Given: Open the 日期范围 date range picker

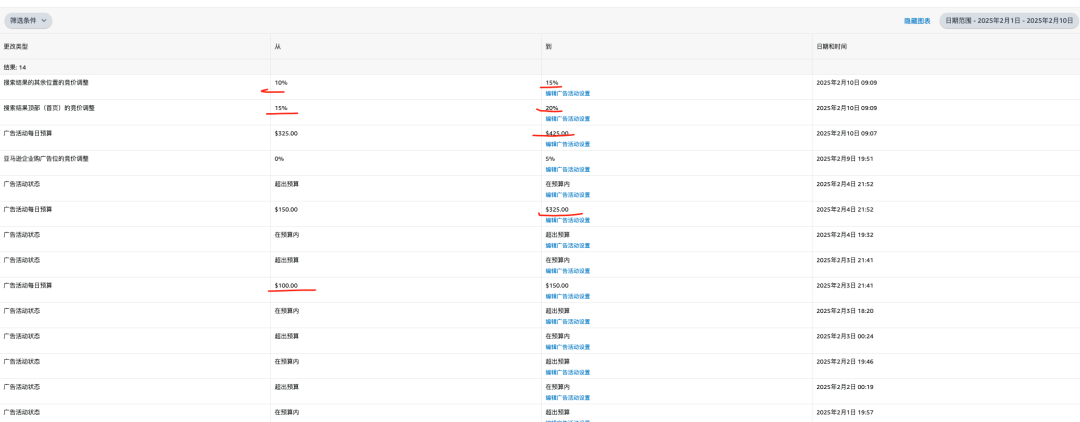Looking at the screenshot, I should (x=1009, y=21).
